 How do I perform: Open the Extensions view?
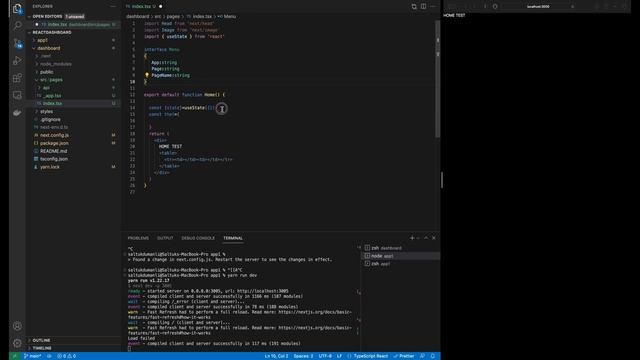pos(17,78)
